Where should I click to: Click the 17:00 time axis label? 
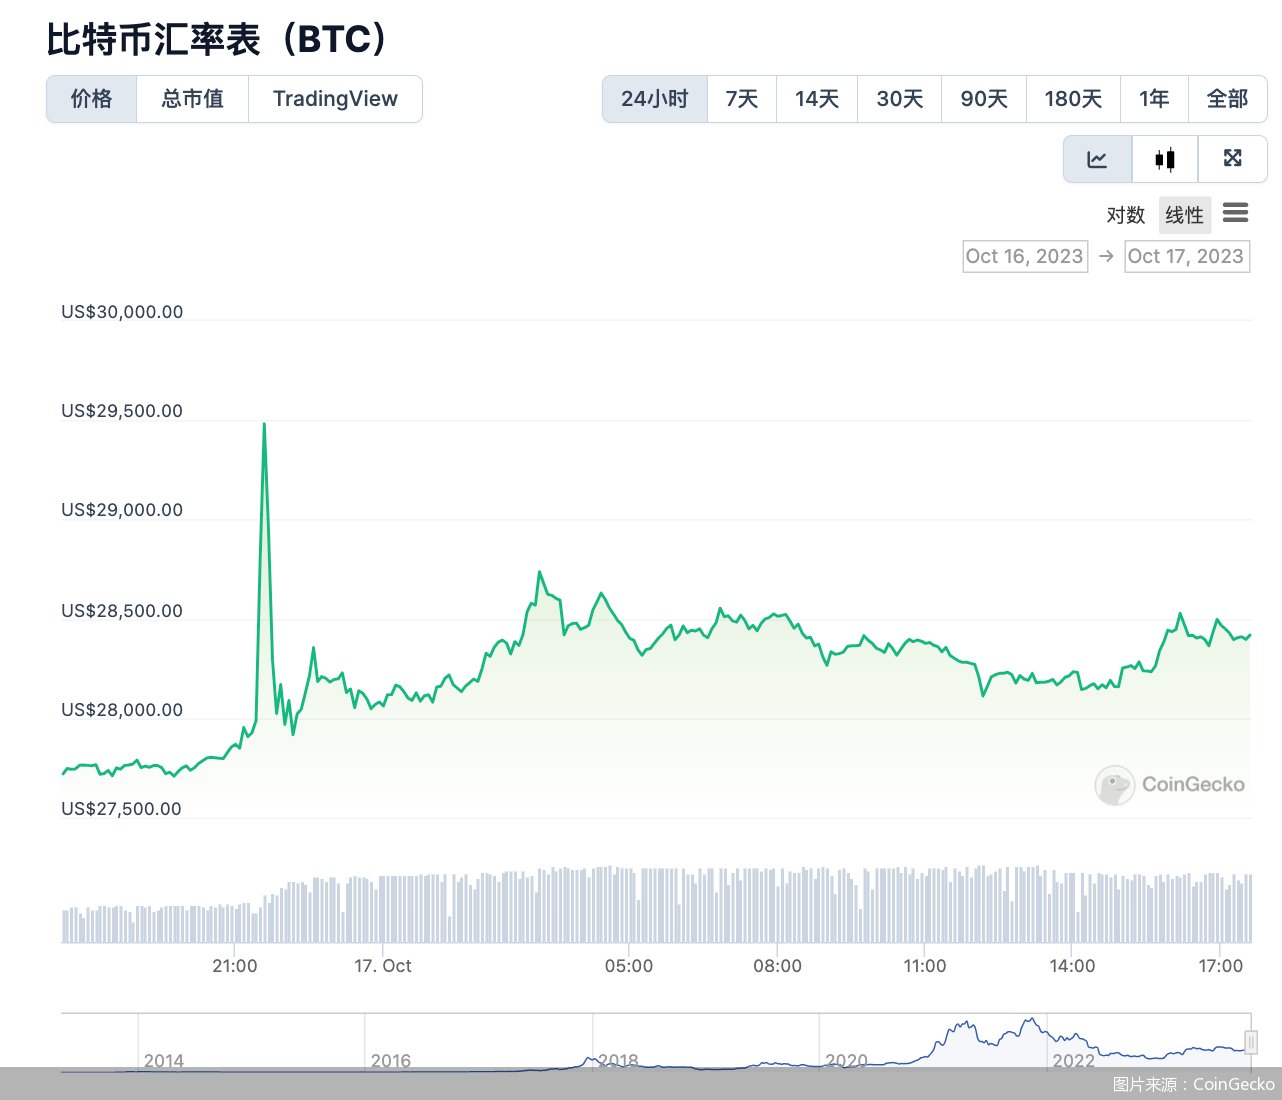coord(1221,966)
